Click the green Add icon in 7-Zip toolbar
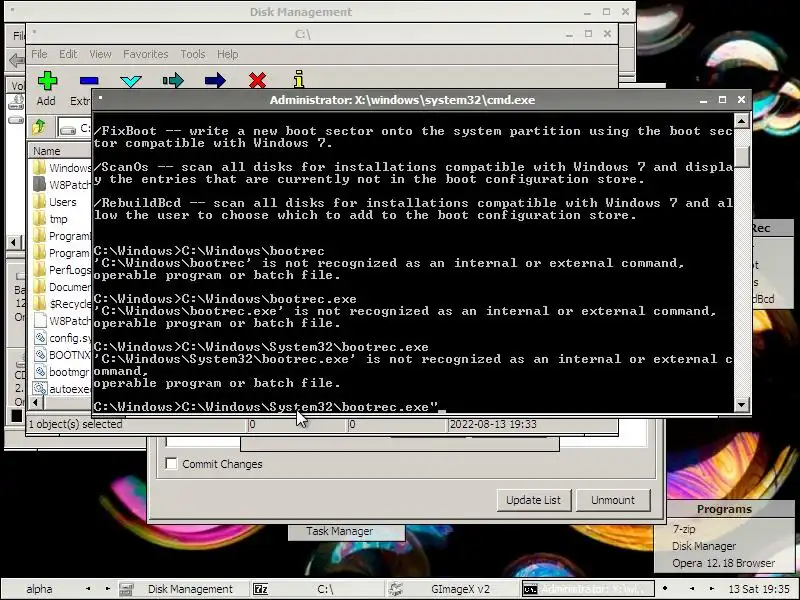Screen dimensions: 800x600 (x=47, y=81)
